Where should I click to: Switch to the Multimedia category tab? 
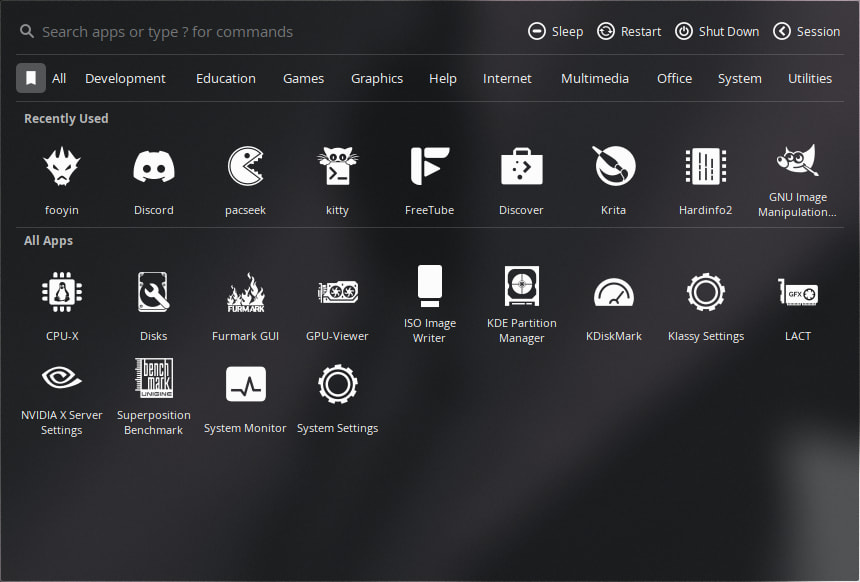pos(594,78)
